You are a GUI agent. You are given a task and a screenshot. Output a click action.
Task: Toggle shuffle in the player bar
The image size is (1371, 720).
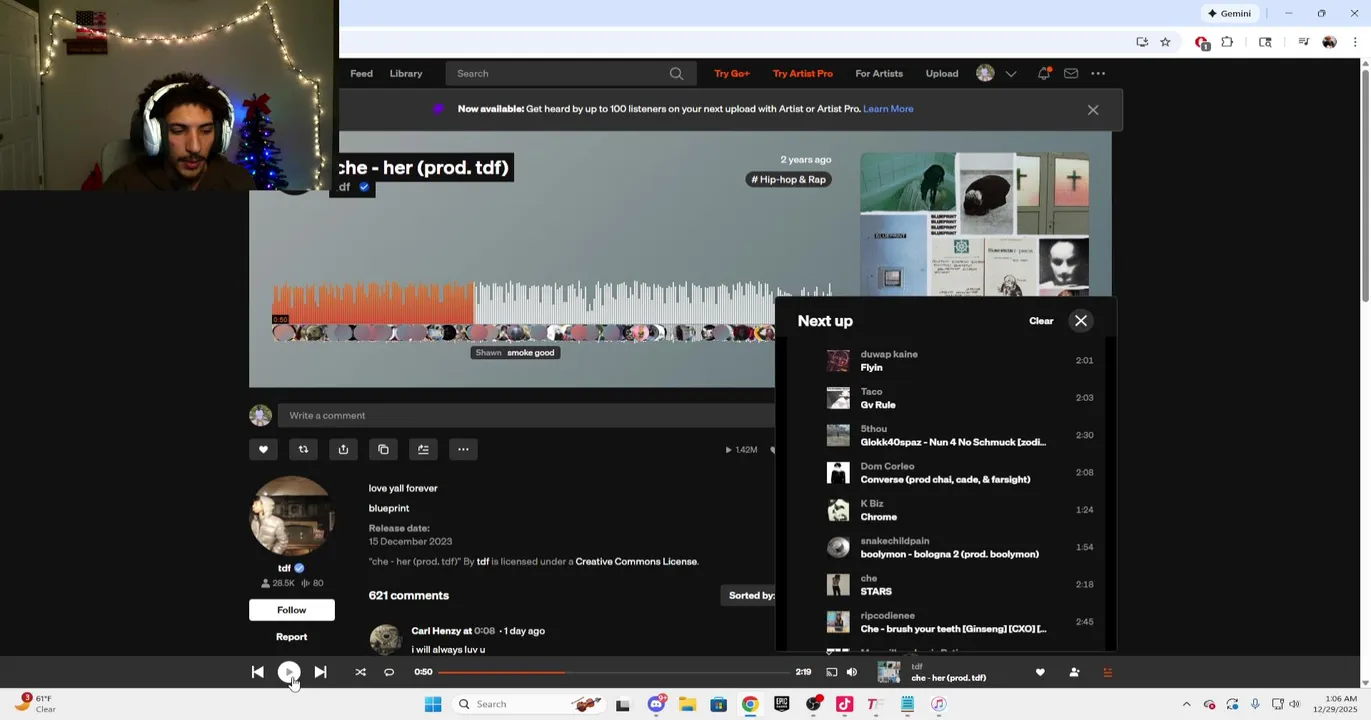coord(360,672)
